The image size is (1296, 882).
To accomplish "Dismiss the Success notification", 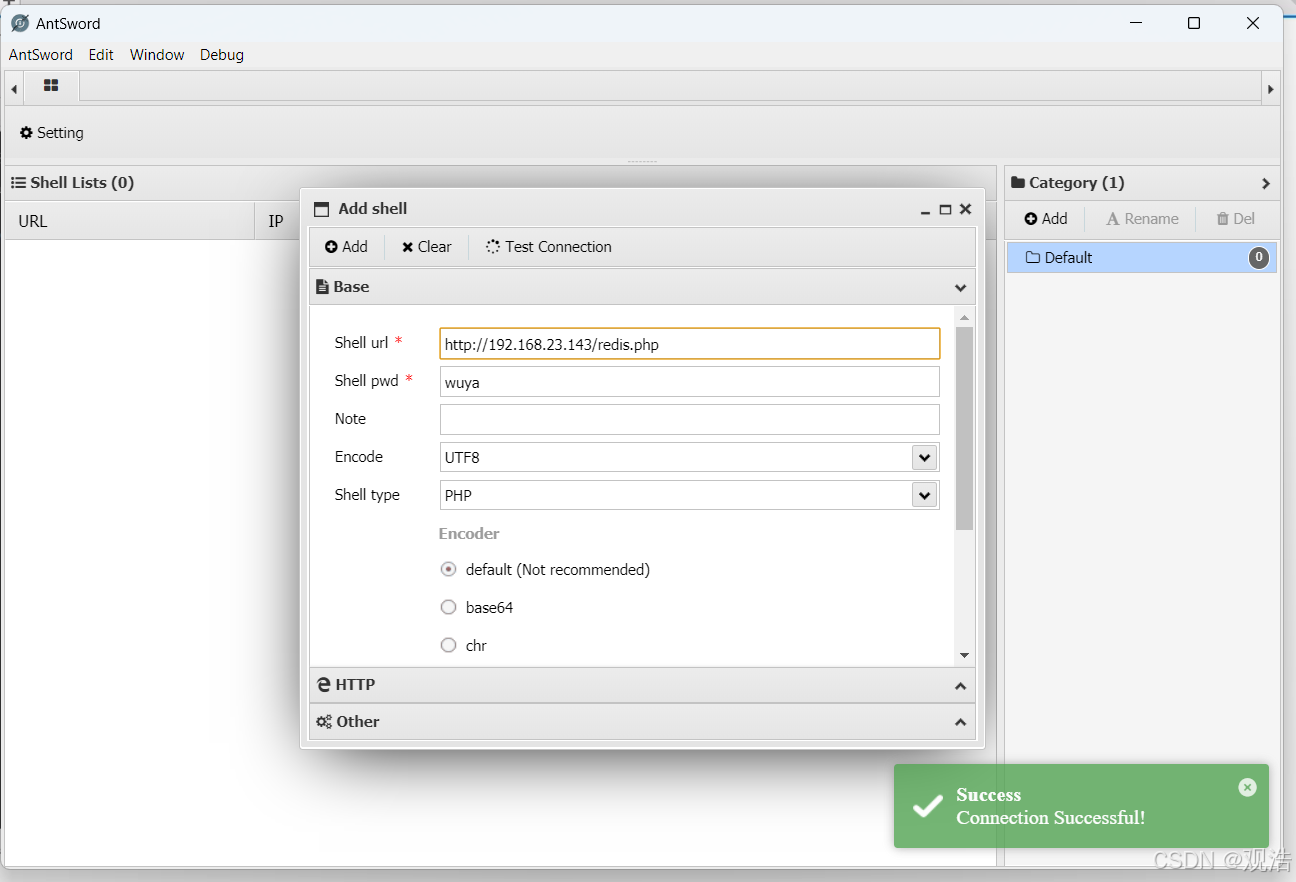I will pyautogui.click(x=1247, y=787).
